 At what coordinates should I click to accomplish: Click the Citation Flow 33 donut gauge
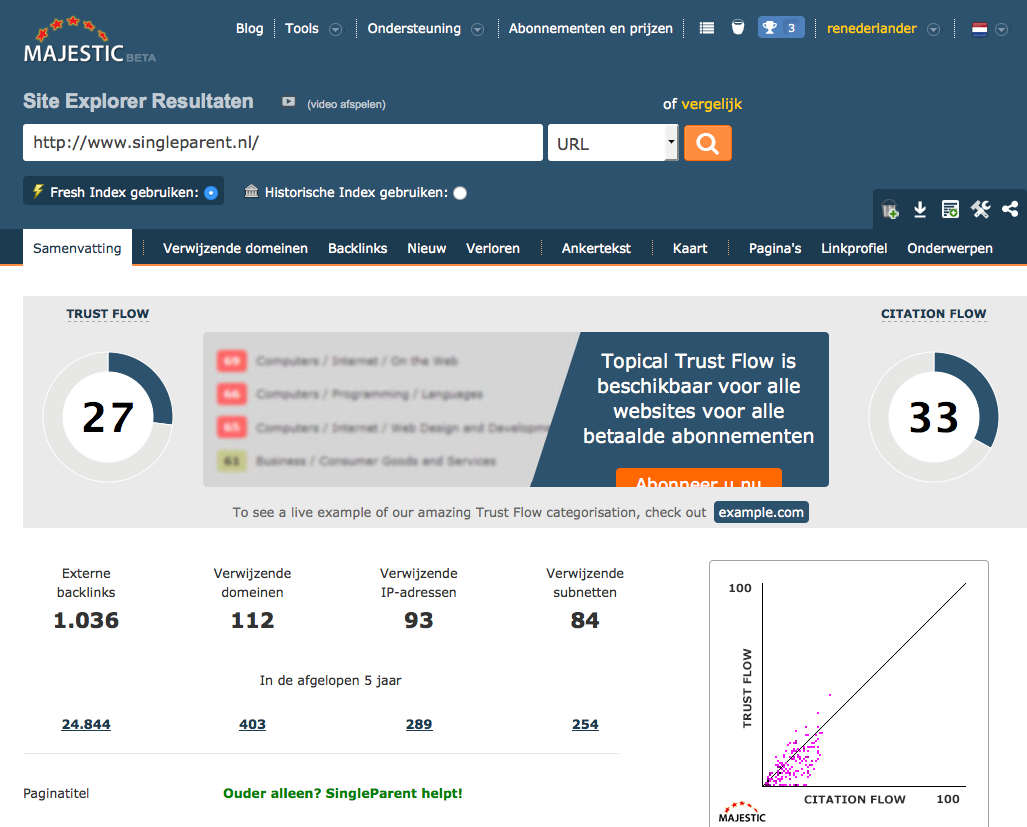(x=934, y=417)
